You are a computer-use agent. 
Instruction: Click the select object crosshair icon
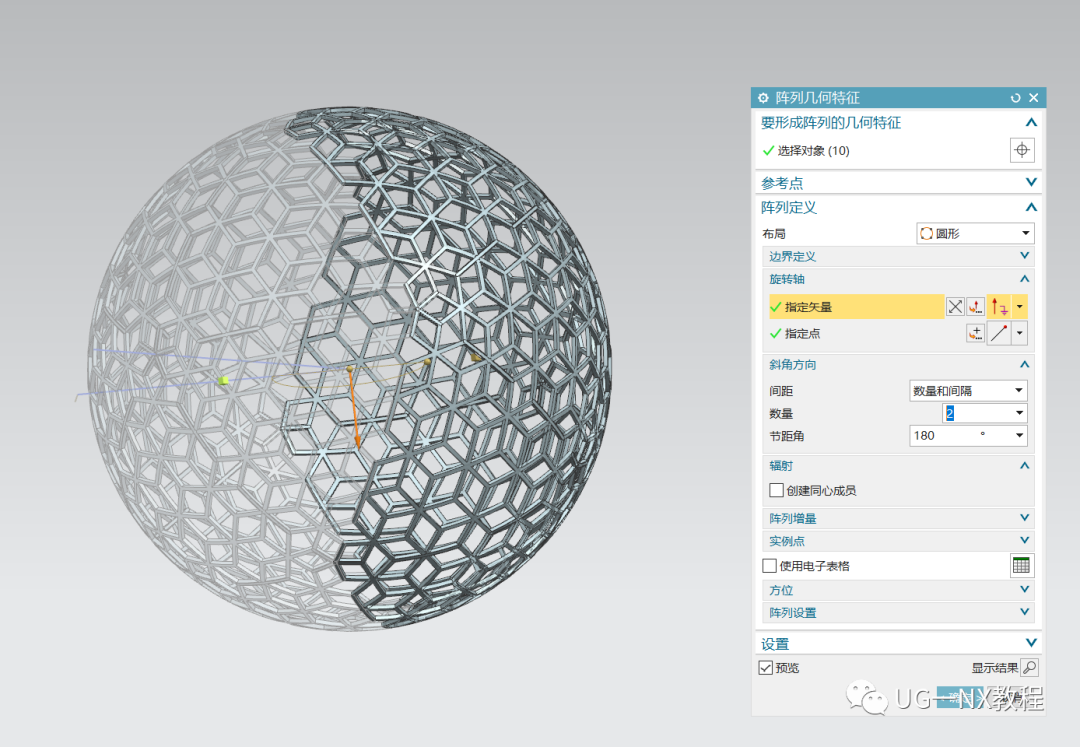(1021, 150)
